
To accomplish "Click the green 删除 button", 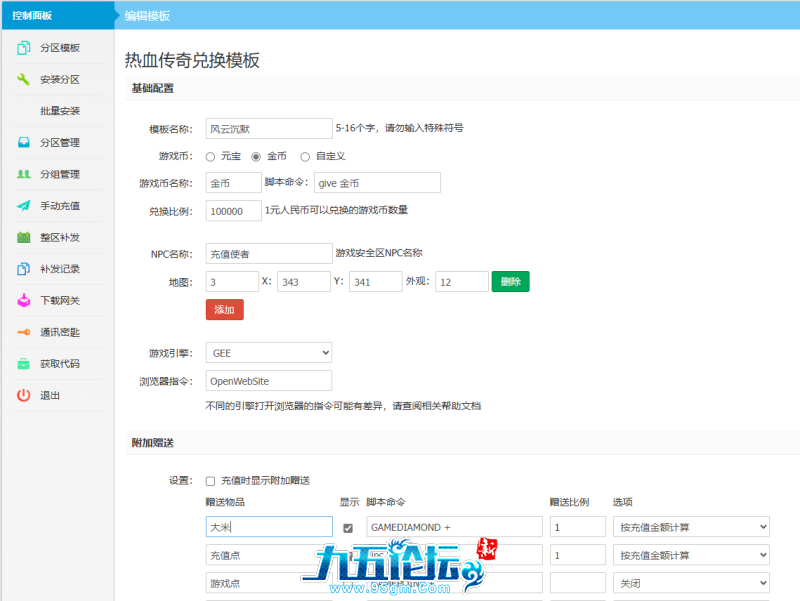I will coord(510,282).
